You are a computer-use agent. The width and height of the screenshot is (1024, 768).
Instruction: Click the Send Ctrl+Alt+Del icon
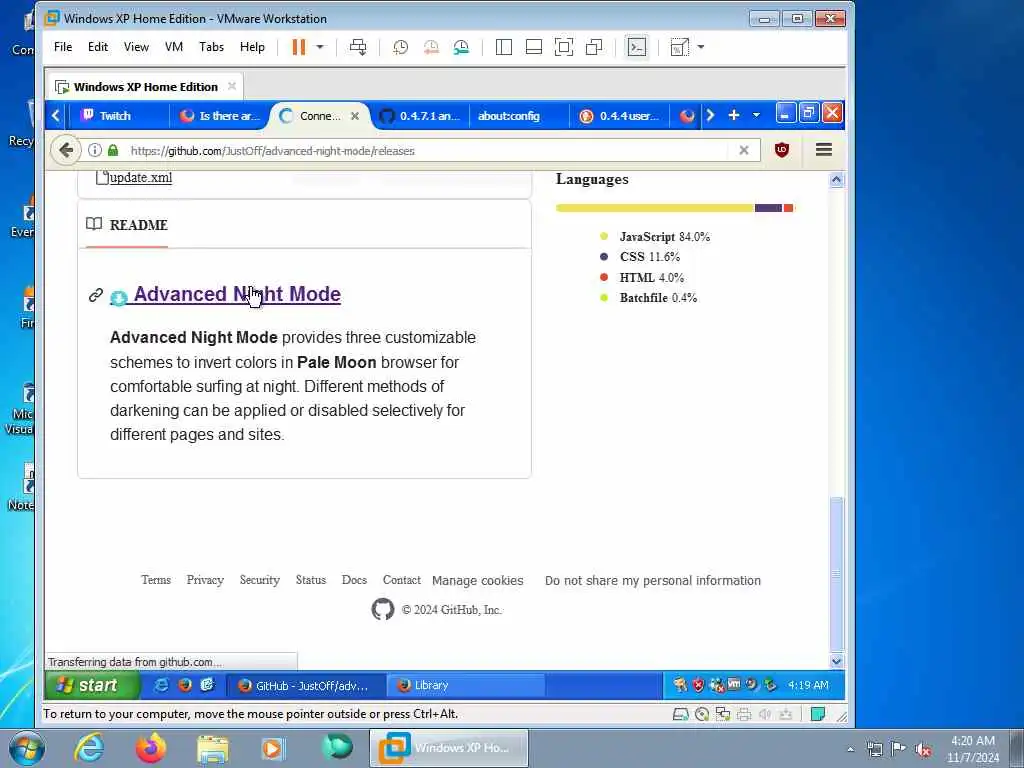coord(358,47)
